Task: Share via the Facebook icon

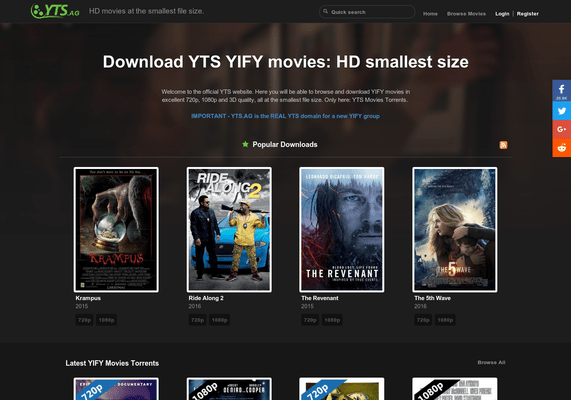Action: tap(562, 90)
